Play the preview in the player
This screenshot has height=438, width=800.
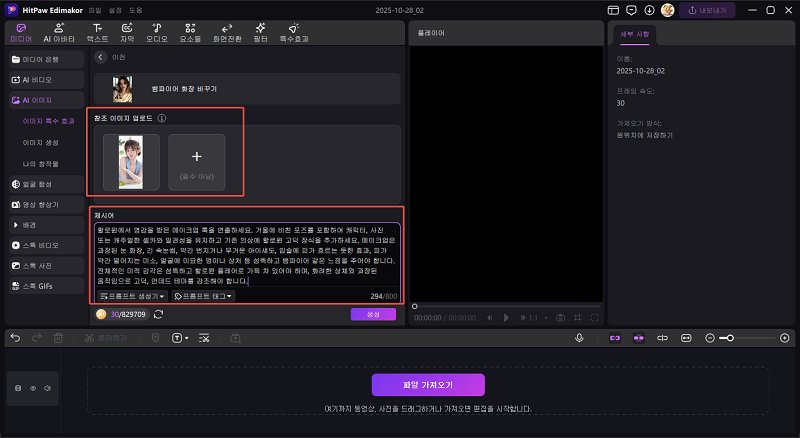point(506,318)
